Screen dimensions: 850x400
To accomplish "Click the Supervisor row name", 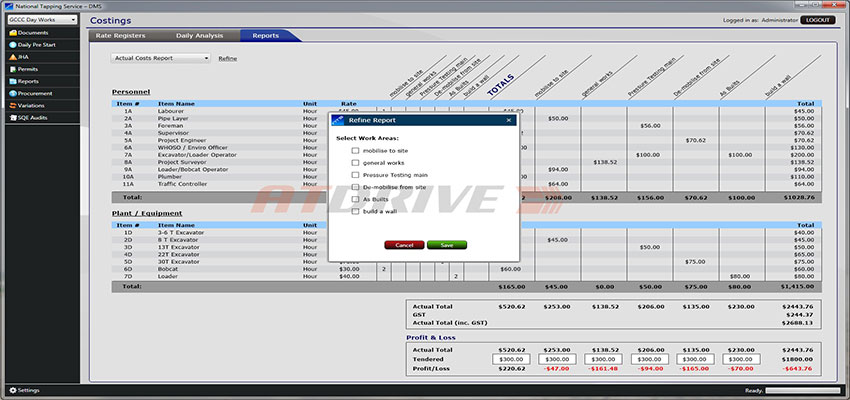I will click(172, 133).
